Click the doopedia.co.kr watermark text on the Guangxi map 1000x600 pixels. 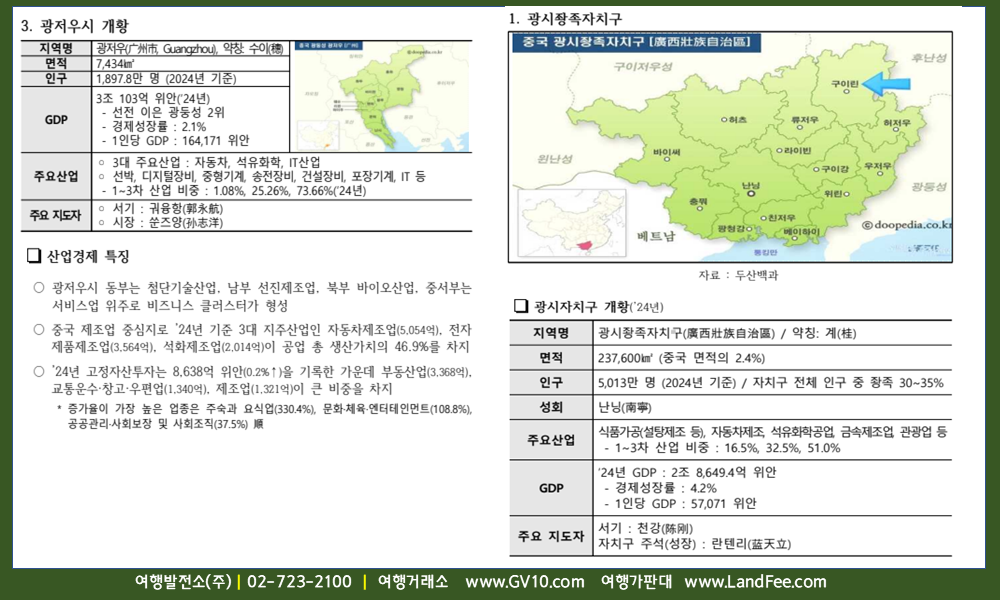click(x=906, y=224)
